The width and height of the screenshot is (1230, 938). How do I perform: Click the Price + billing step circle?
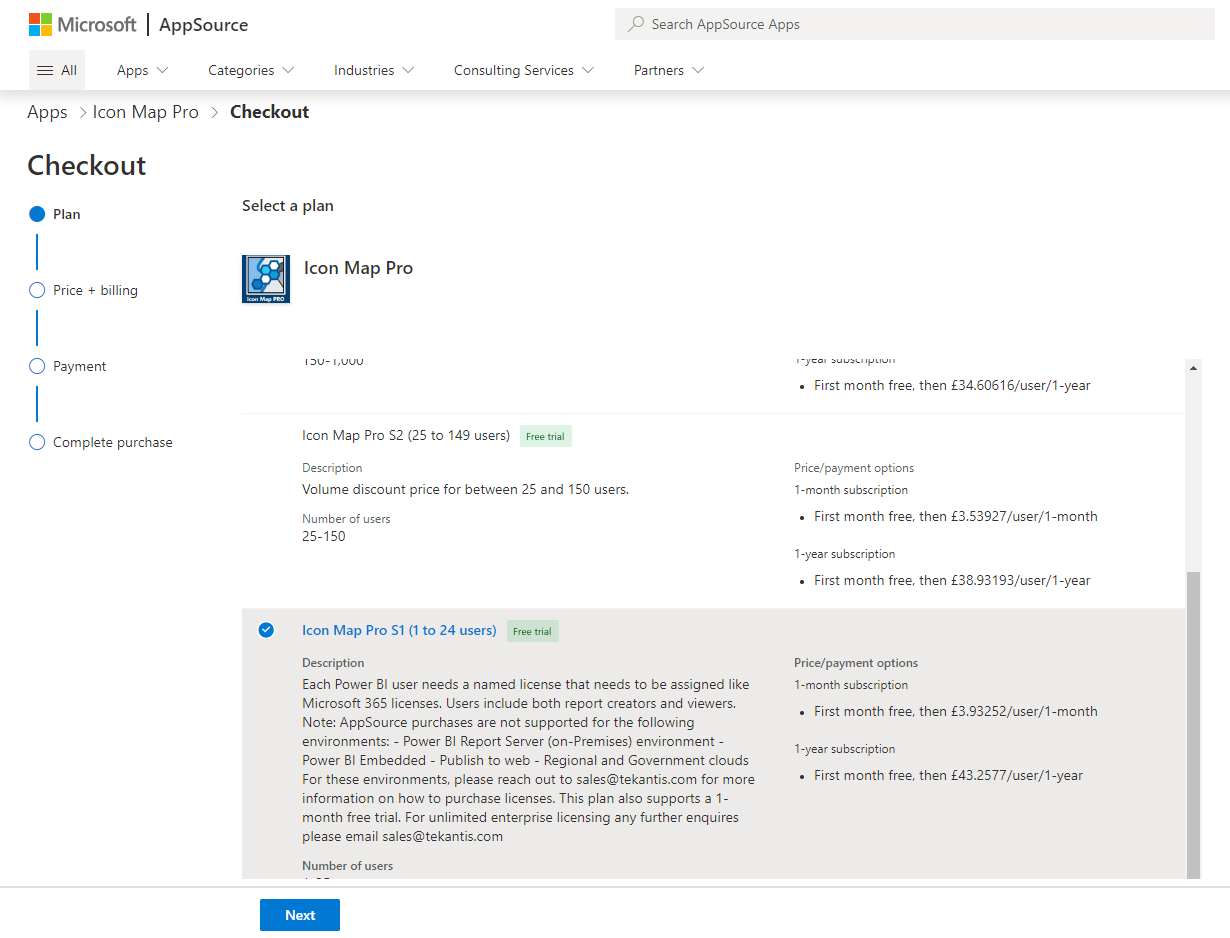click(x=37, y=290)
